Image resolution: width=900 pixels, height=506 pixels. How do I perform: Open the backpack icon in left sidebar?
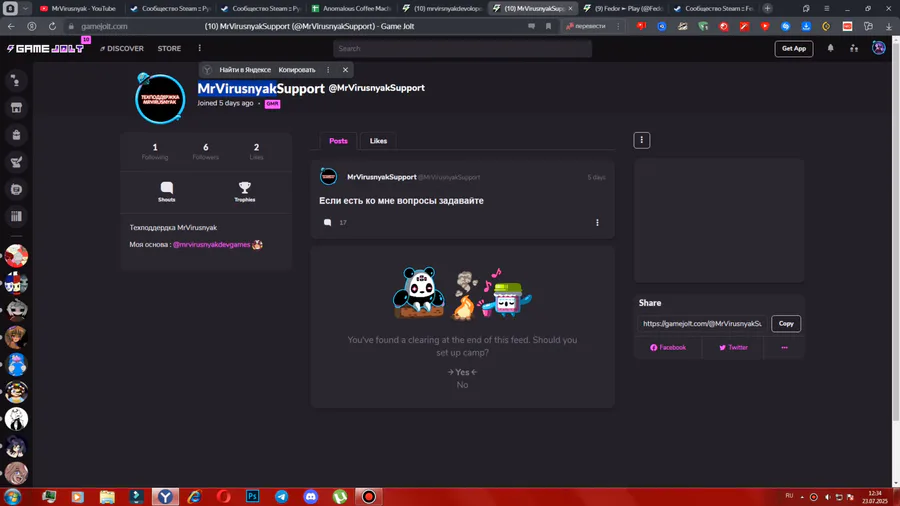coord(16,135)
